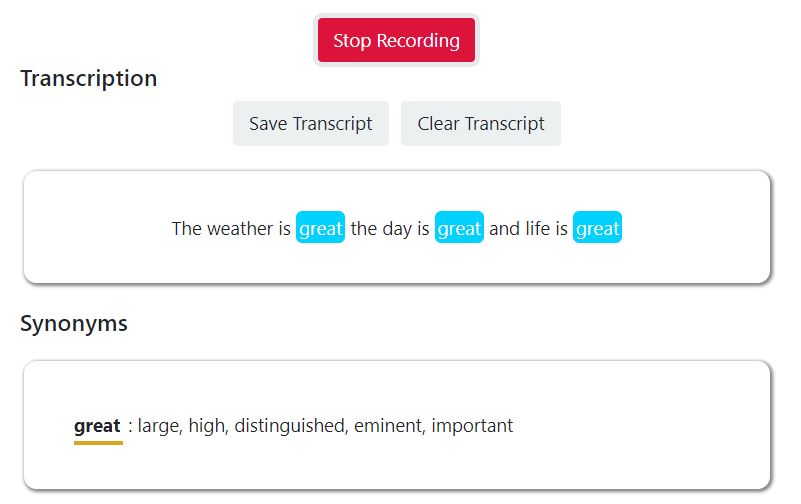Click the Stop Recording button

pos(396,41)
